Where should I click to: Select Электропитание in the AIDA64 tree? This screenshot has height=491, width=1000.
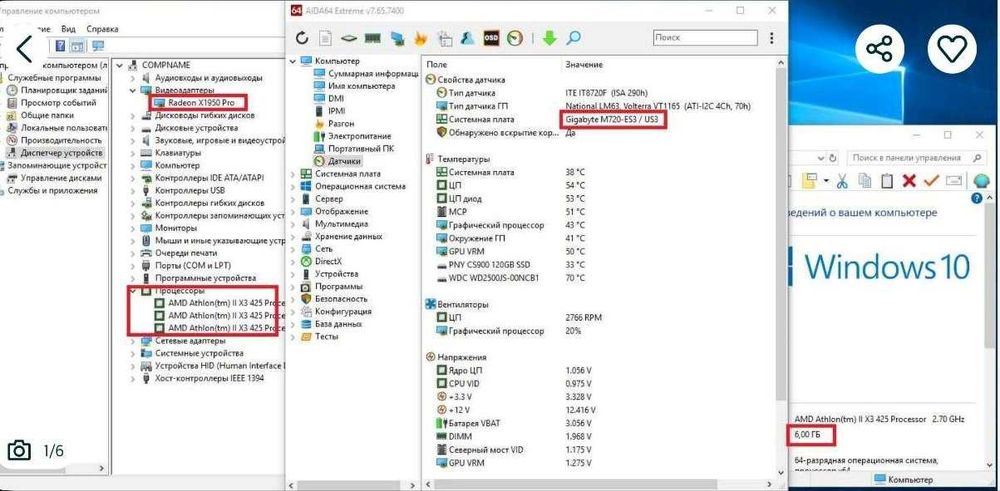(x=360, y=136)
